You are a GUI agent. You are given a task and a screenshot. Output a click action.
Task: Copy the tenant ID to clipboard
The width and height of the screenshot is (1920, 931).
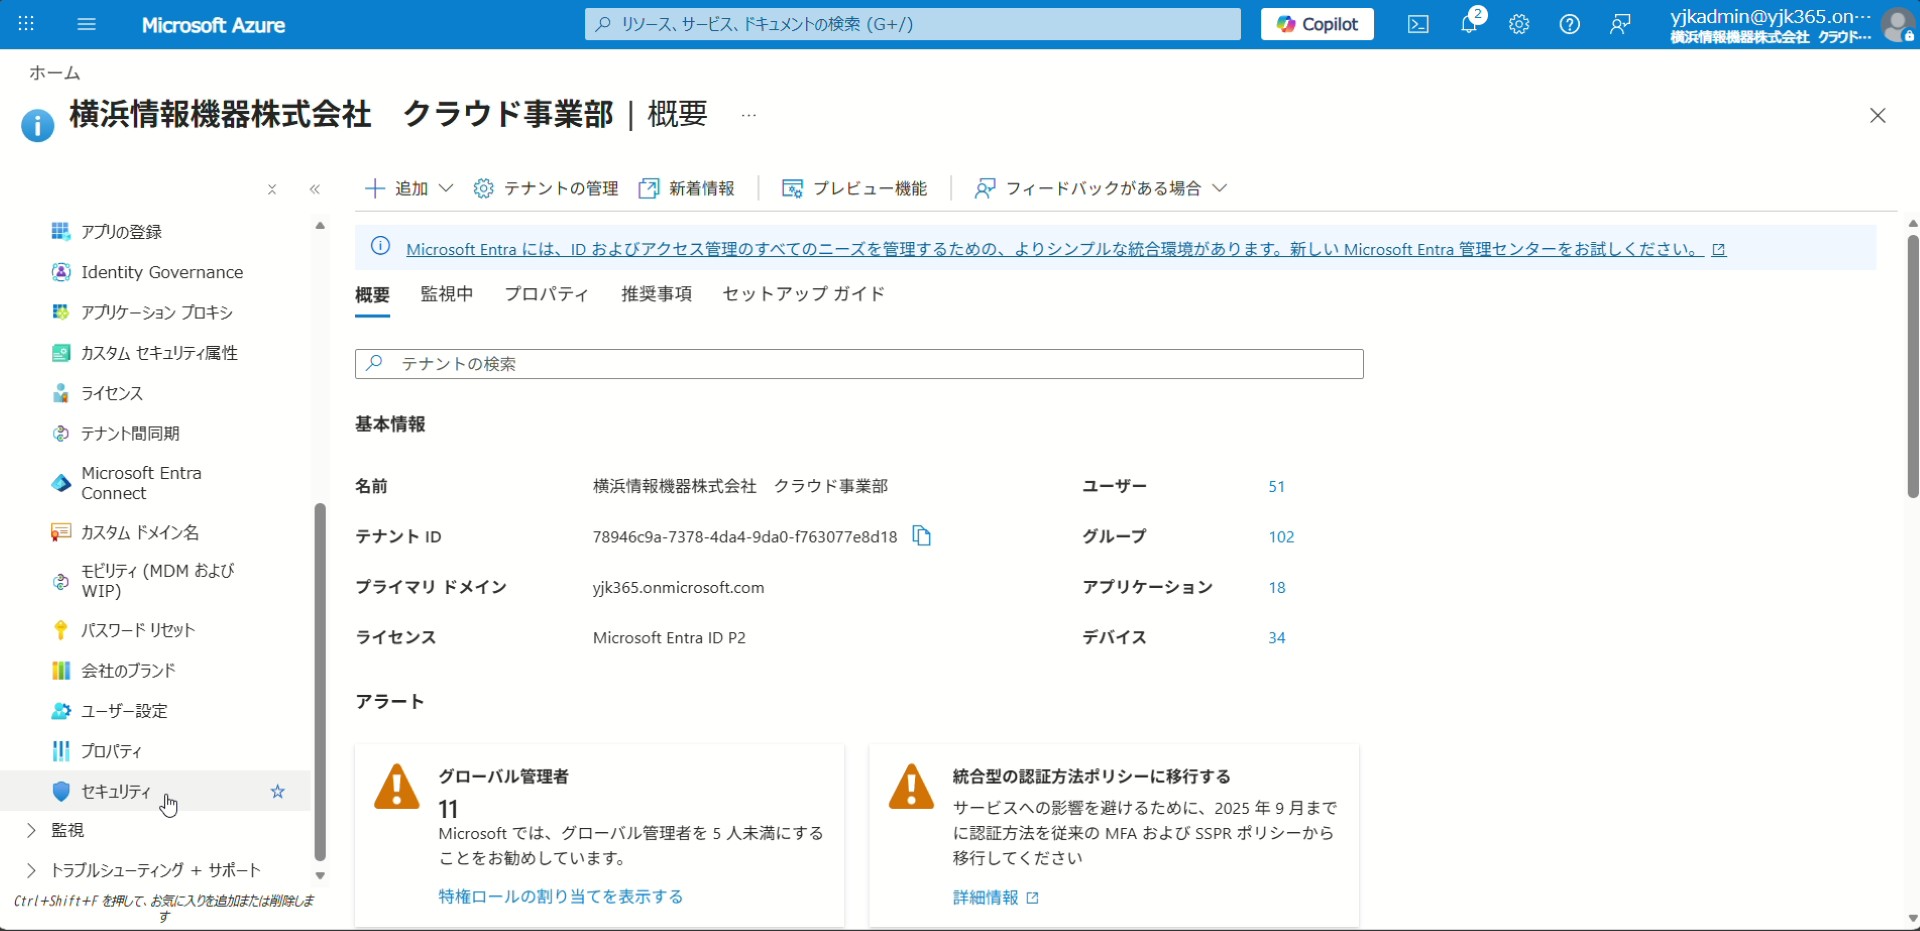(921, 537)
